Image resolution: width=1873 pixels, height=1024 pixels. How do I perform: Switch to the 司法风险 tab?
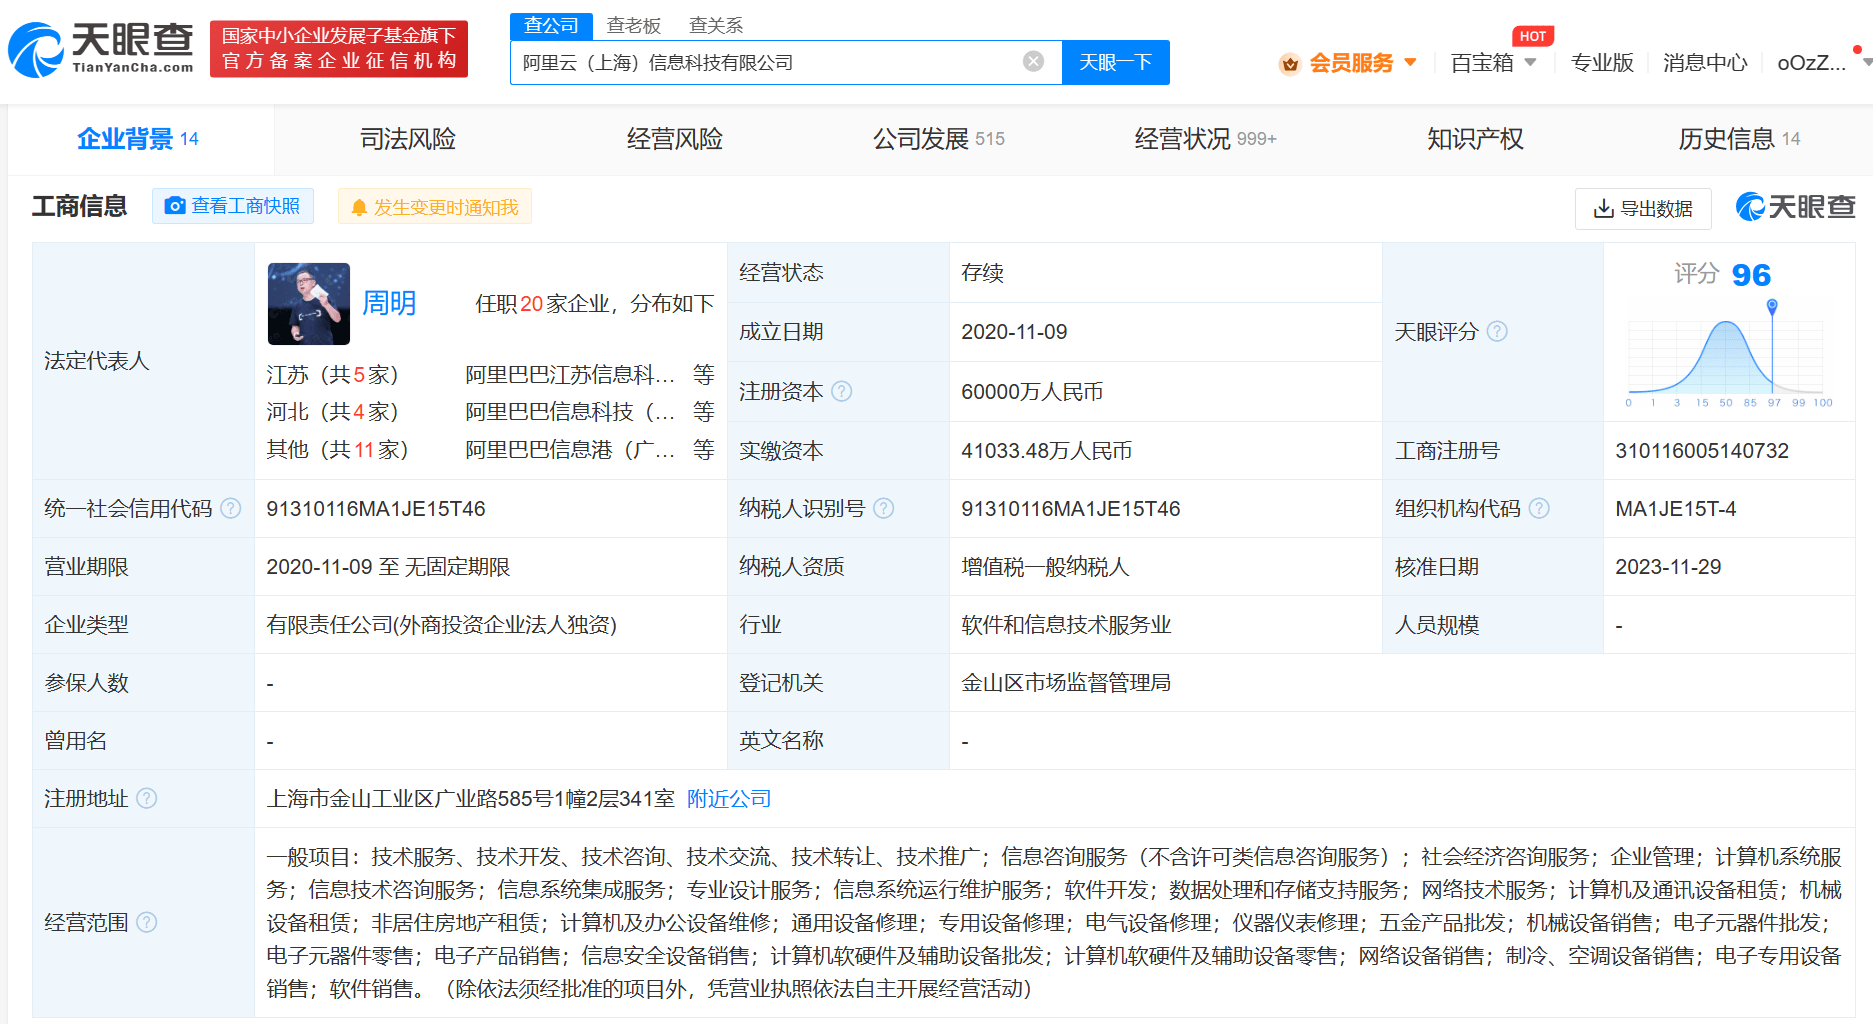click(407, 139)
